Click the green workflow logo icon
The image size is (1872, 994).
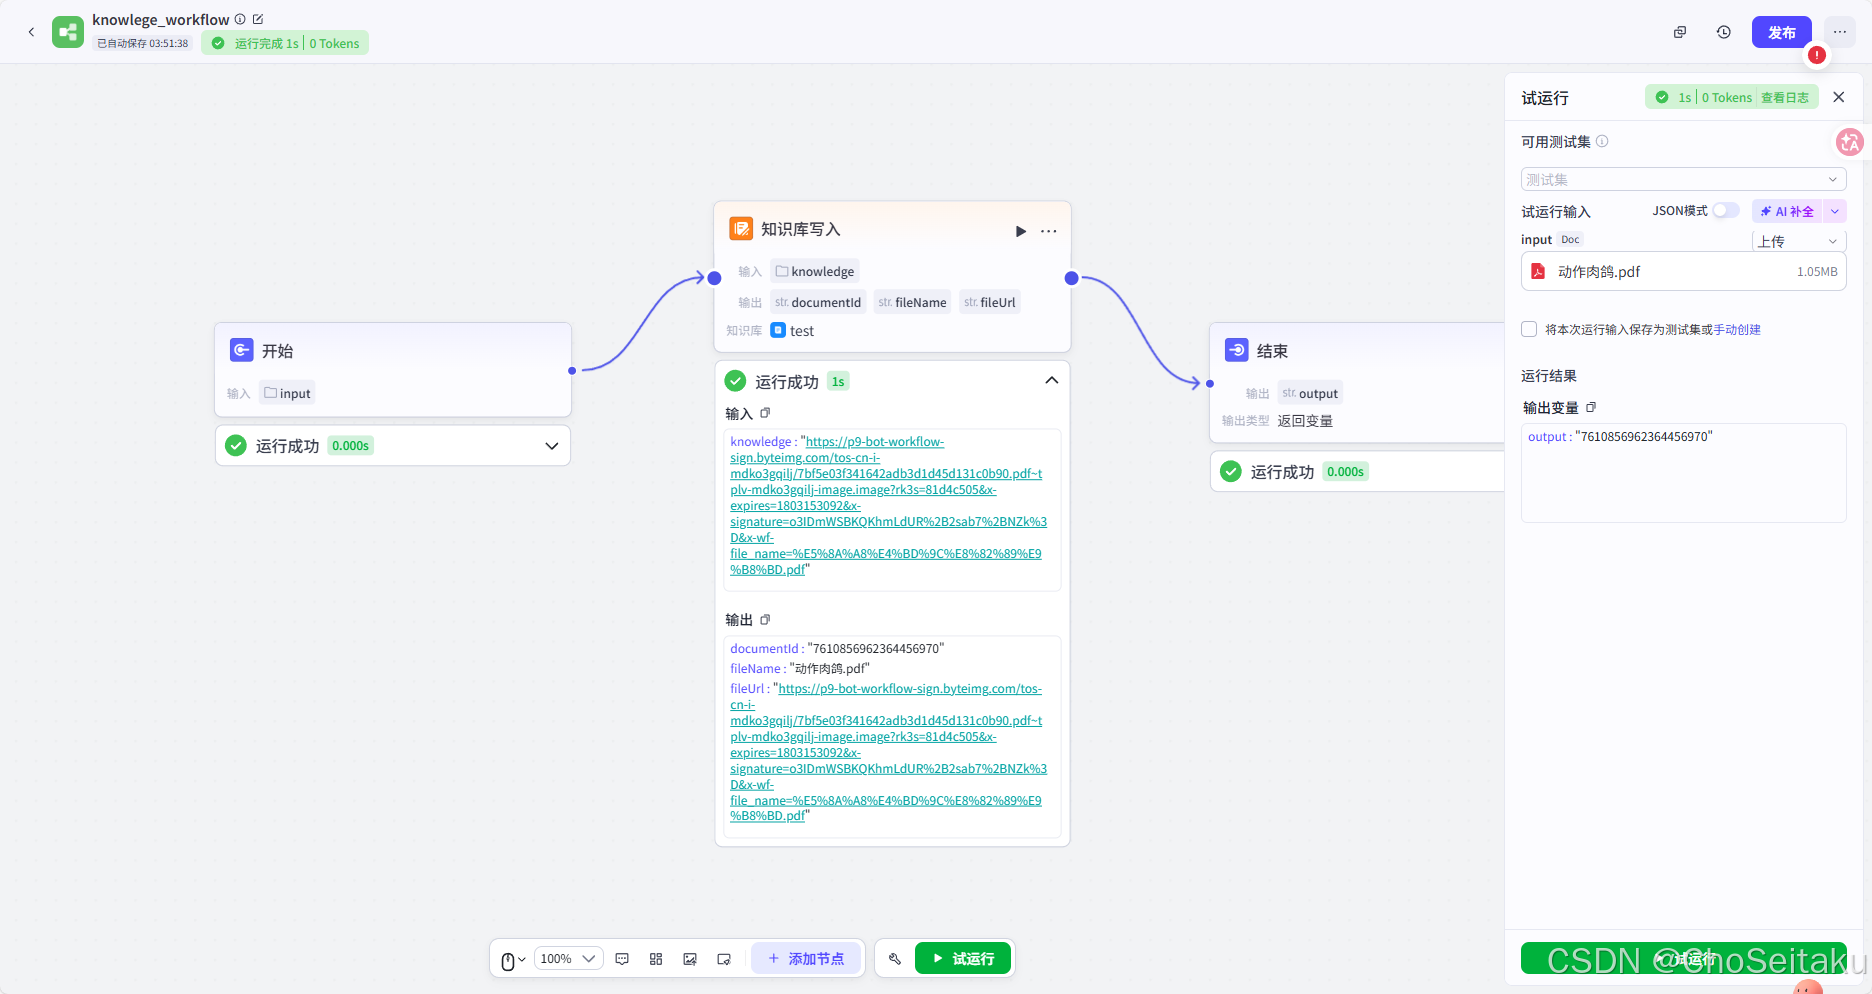tap(68, 32)
